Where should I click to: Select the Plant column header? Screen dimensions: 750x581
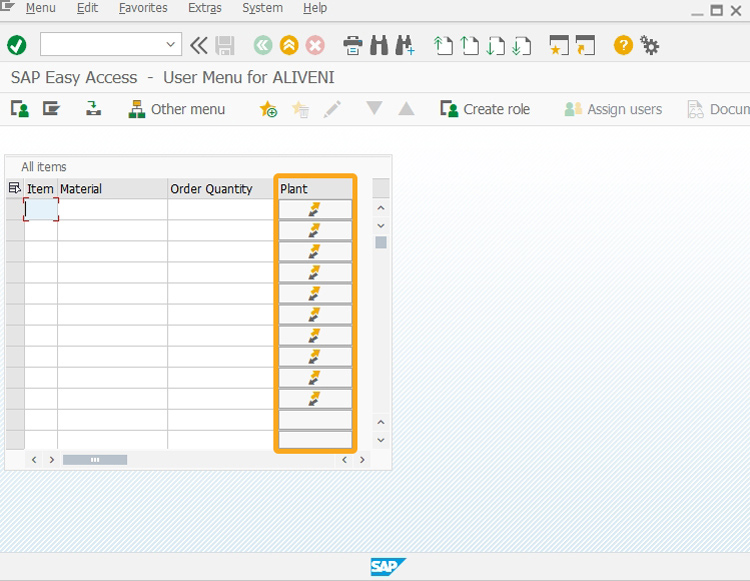point(315,188)
